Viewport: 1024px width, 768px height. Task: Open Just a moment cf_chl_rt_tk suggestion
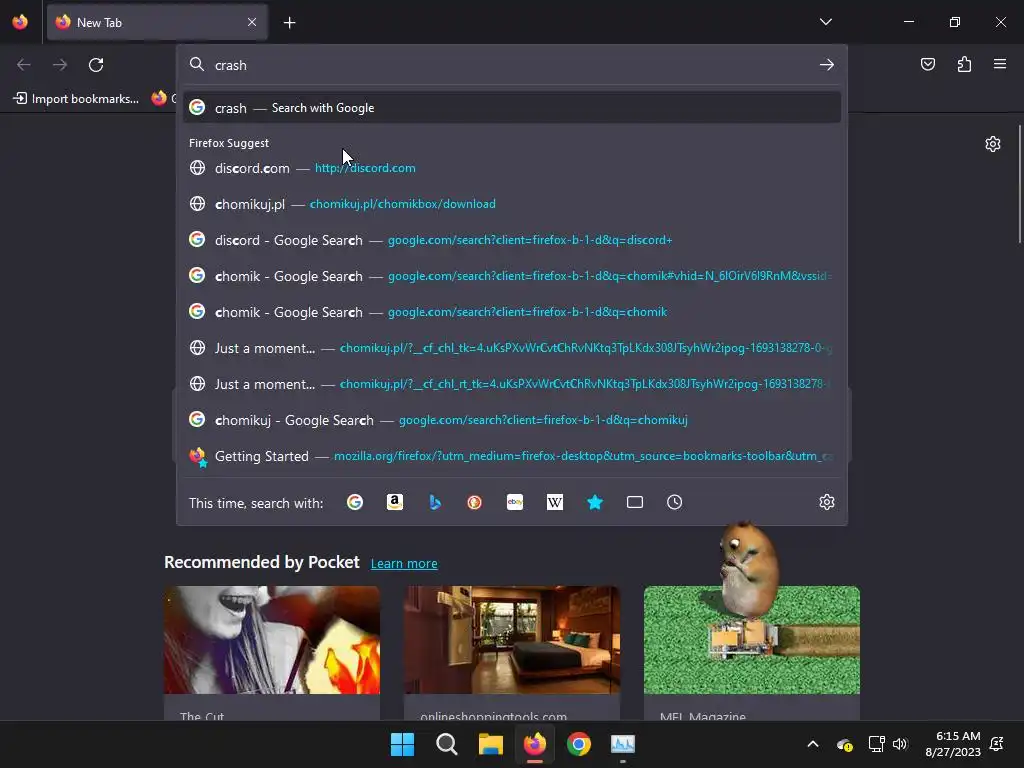pyautogui.click(x=512, y=384)
